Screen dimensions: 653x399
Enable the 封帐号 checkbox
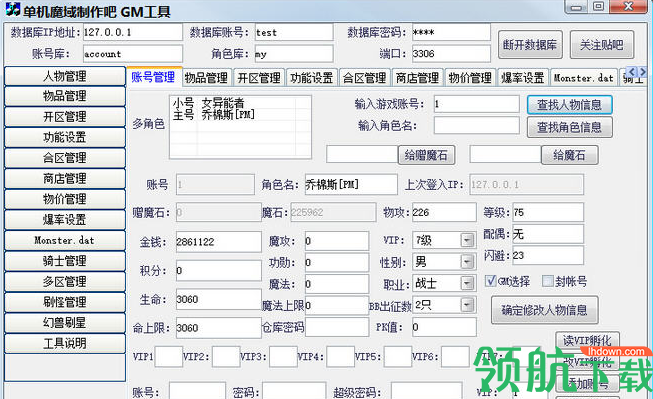pos(548,281)
